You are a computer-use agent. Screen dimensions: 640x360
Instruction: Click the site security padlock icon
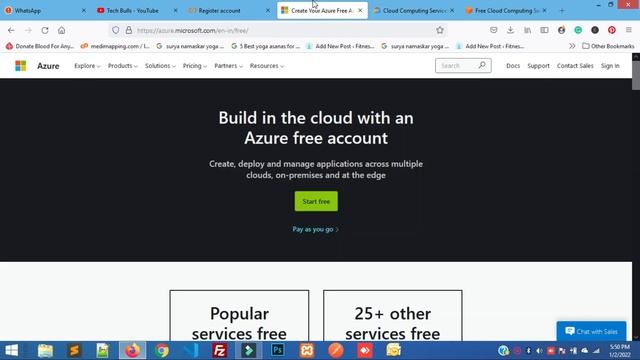[x=129, y=30]
